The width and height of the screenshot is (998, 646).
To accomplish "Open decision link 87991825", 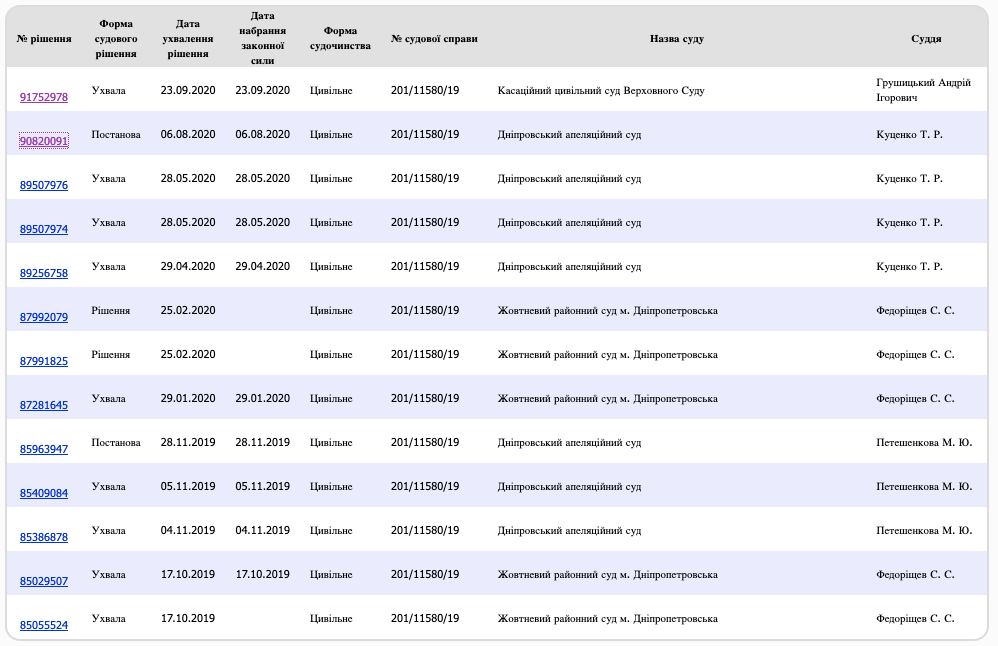I will pyautogui.click(x=44, y=361).
